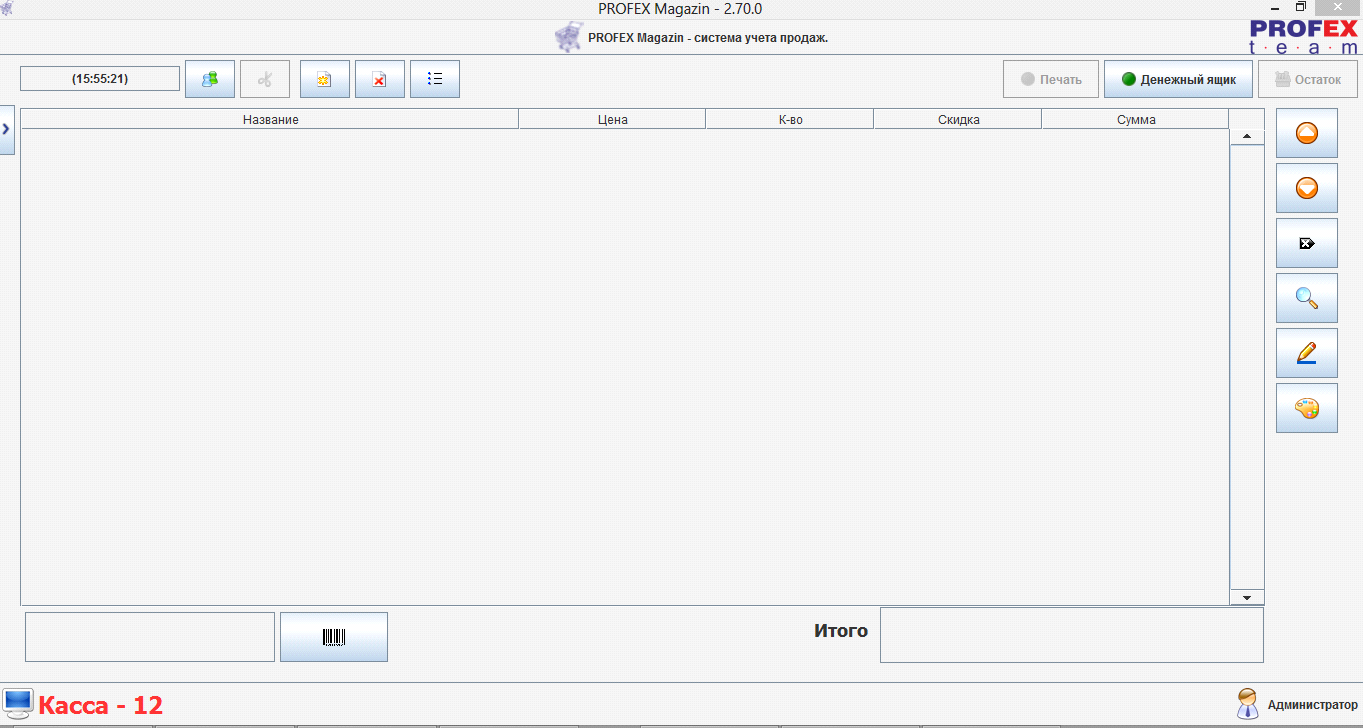Click the К-во column header
The image size is (1363, 728).
(x=790, y=119)
